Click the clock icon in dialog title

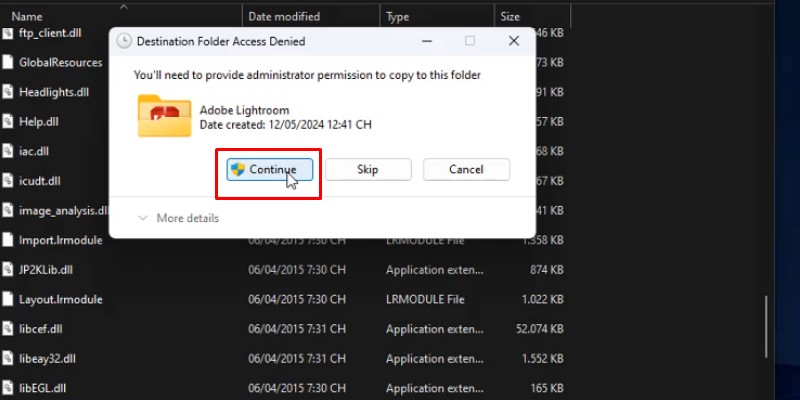click(x=124, y=42)
